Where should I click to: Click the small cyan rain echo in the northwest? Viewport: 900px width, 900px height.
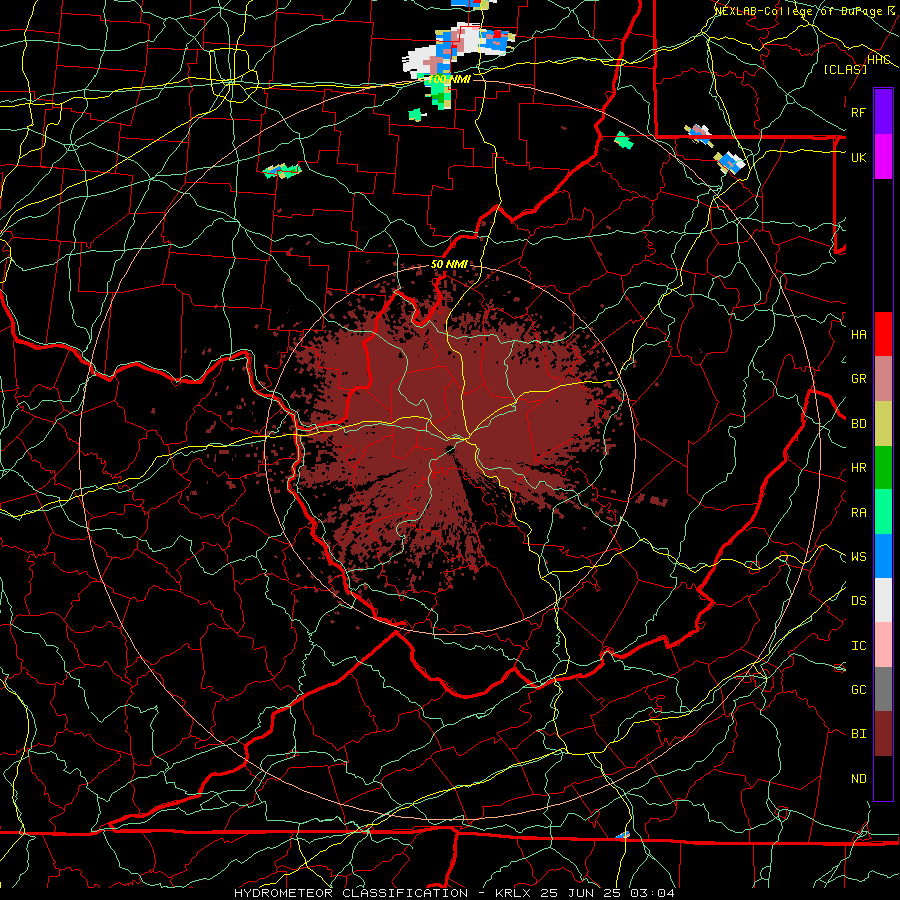pyautogui.click(x=281, y=170)
